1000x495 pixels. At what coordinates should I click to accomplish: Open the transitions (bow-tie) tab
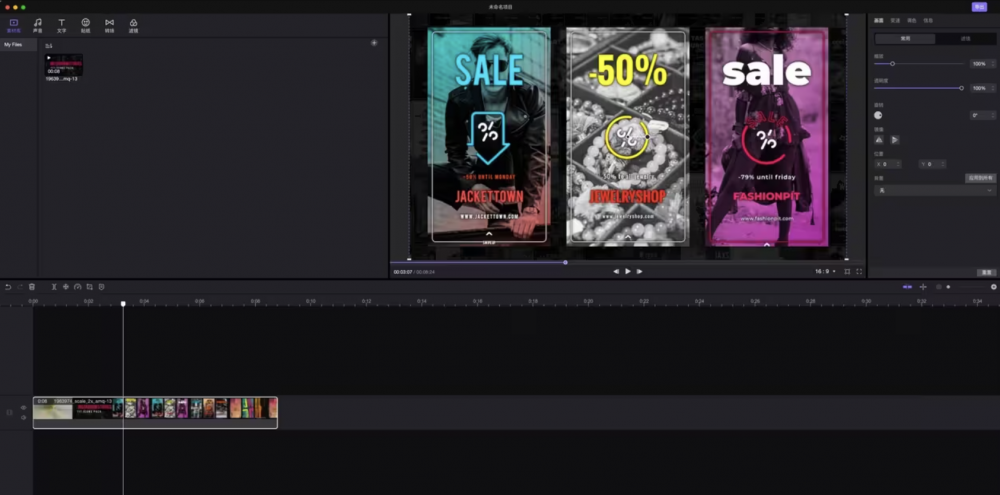(x=110, y=23)
